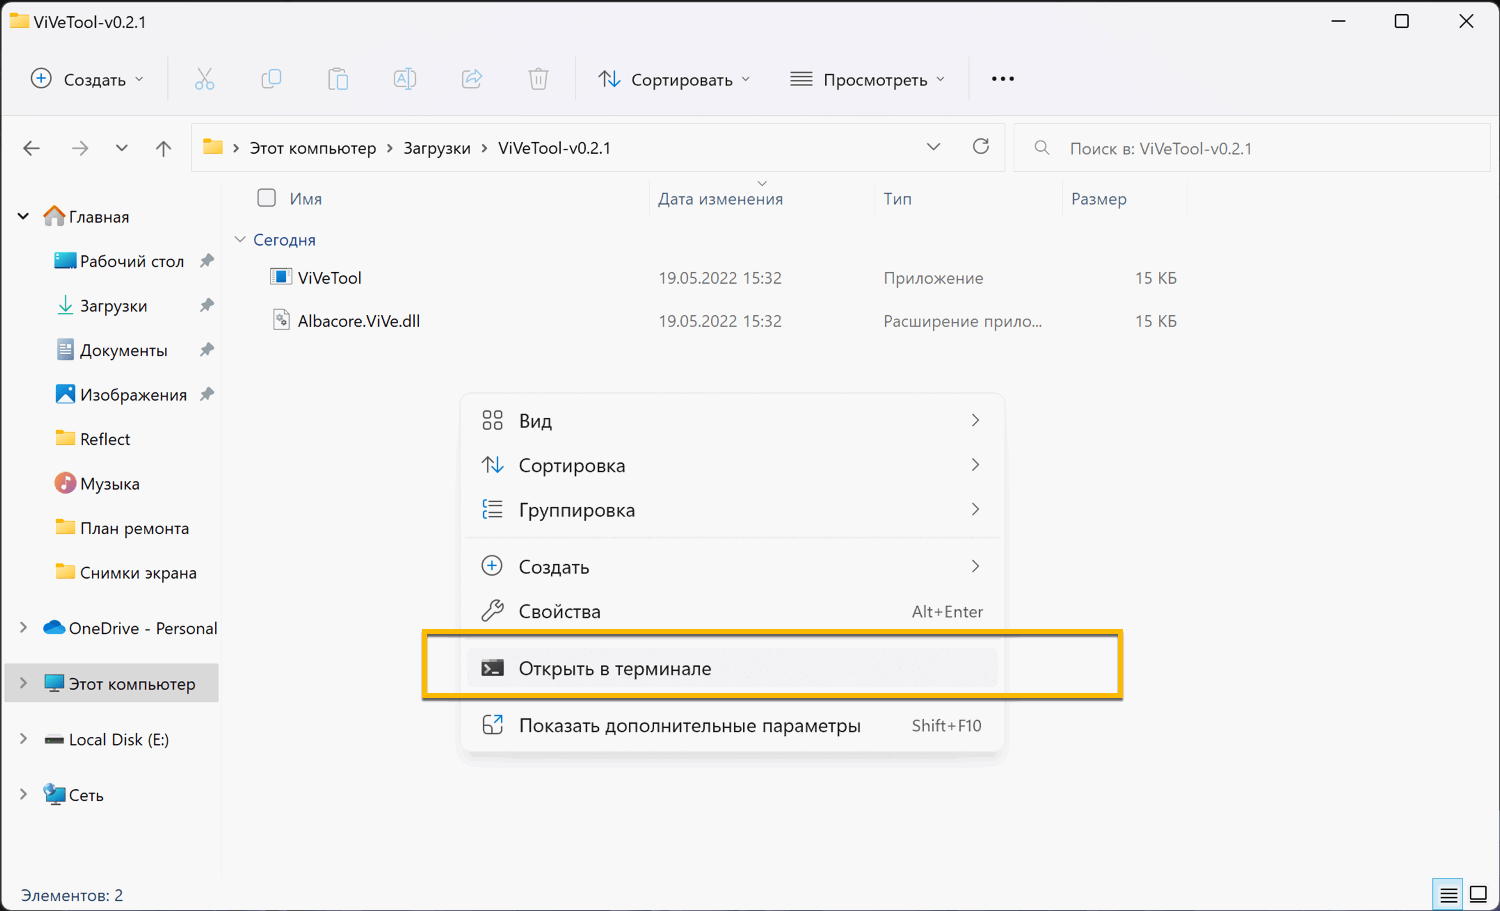Click the pin icon beside Загрузки
Screen dimensions: 1500x911
coord(207,305)
